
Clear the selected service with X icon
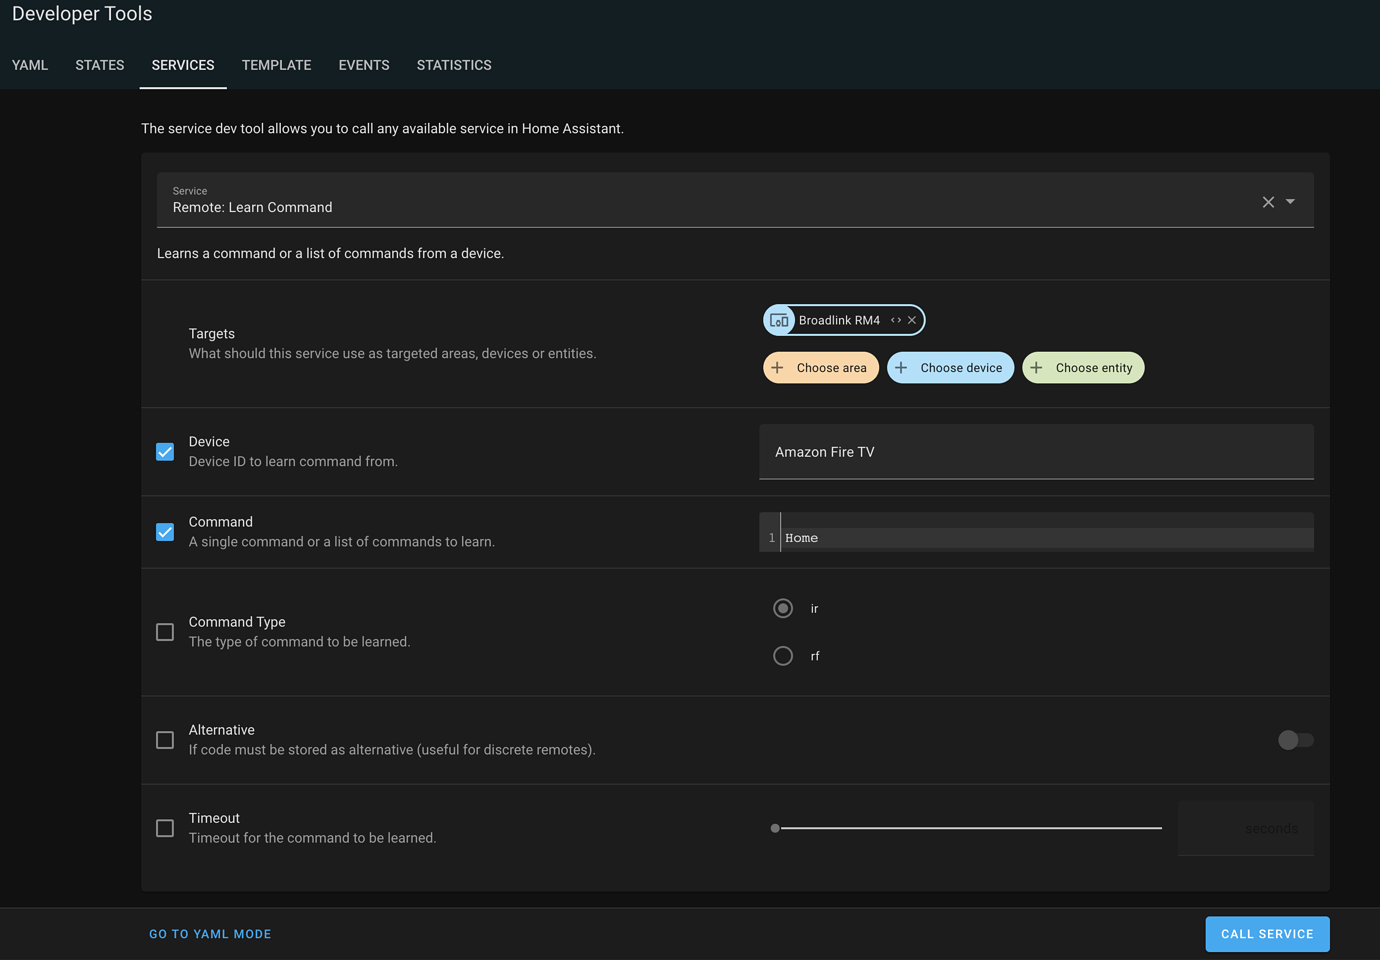(x=1268, y=202)
